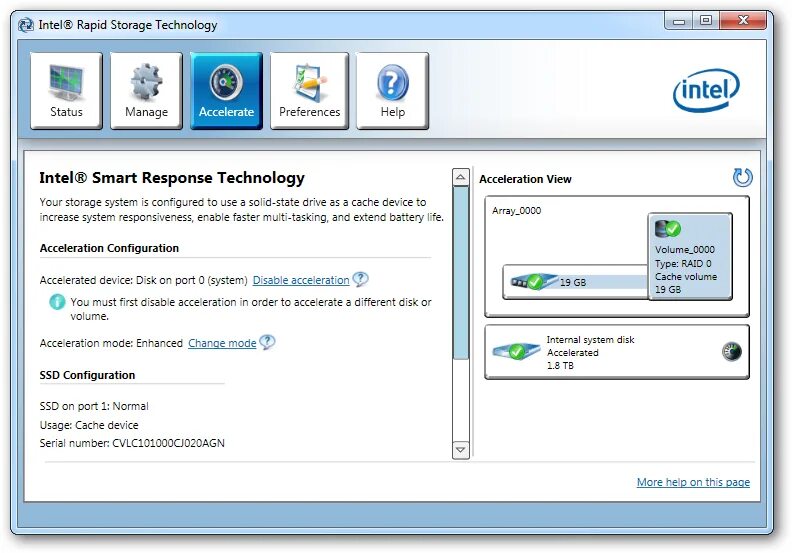Refresh the Acceleration View
The width and height of the screenshot is (792, 553).
click(742, 178)
